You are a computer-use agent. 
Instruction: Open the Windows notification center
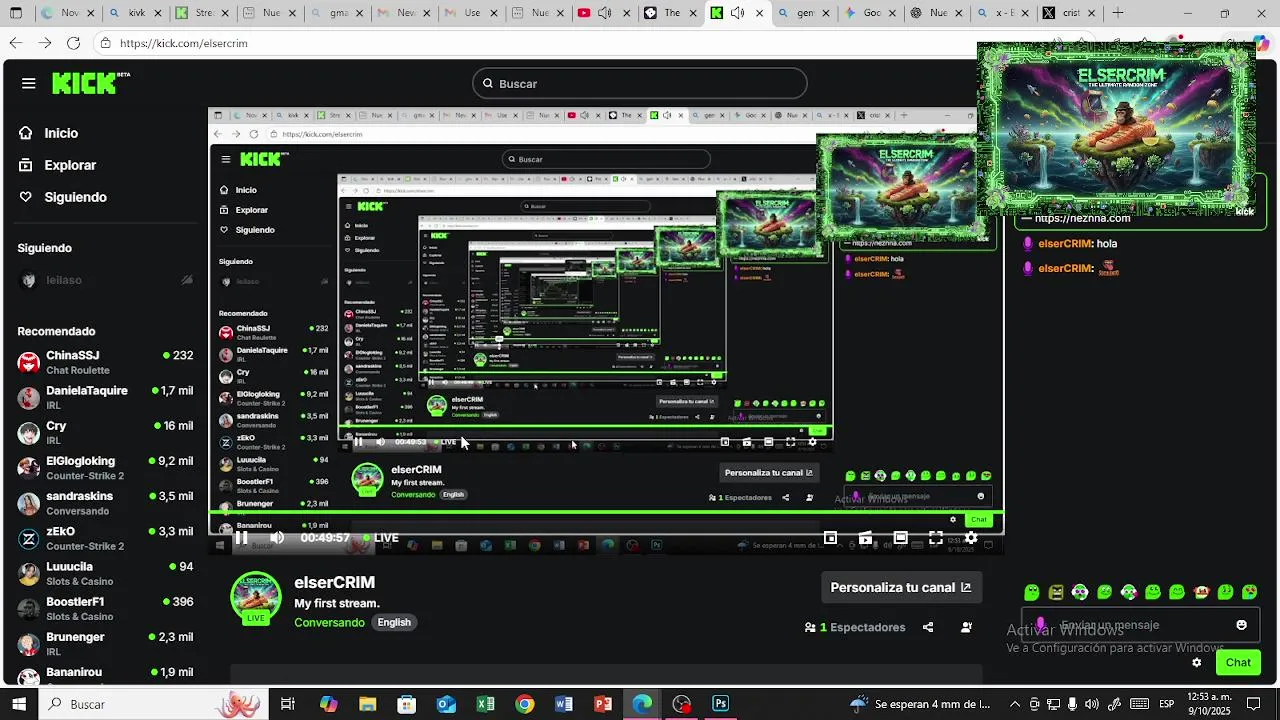[1253, 704]
